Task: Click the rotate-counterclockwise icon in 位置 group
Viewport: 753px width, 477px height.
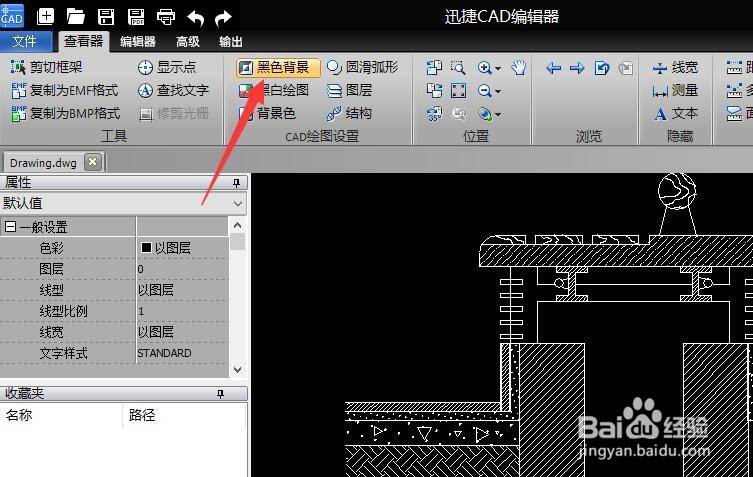Action: pyautogui.click(x=434, y=90)
